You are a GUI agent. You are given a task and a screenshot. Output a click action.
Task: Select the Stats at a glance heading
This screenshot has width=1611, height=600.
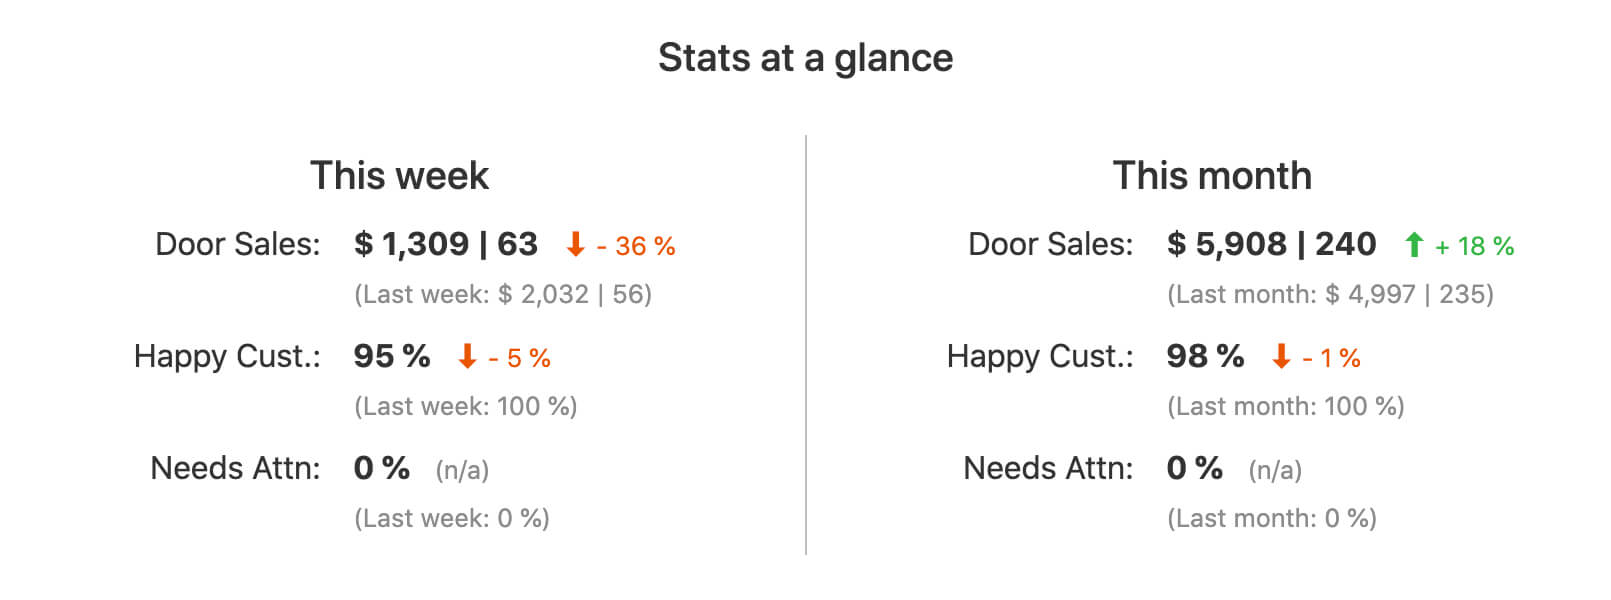[805, 58]
